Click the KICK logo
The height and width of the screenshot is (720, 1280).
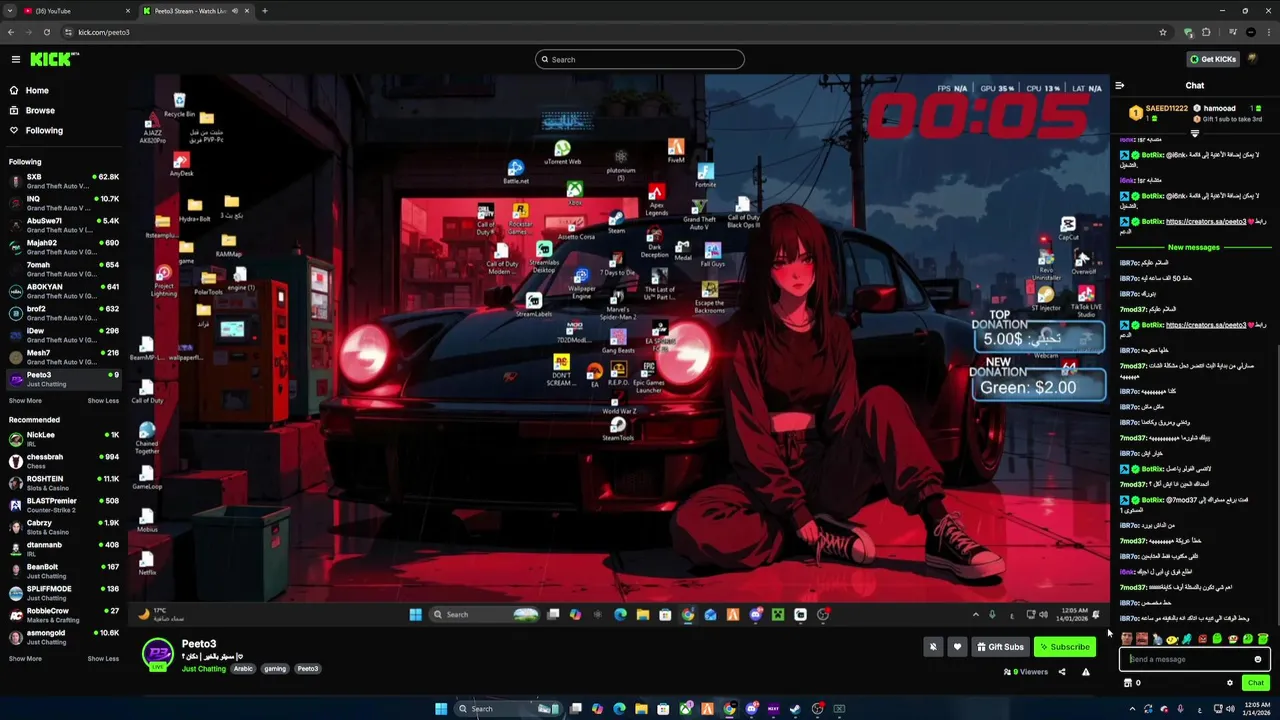tap(54, 59)
